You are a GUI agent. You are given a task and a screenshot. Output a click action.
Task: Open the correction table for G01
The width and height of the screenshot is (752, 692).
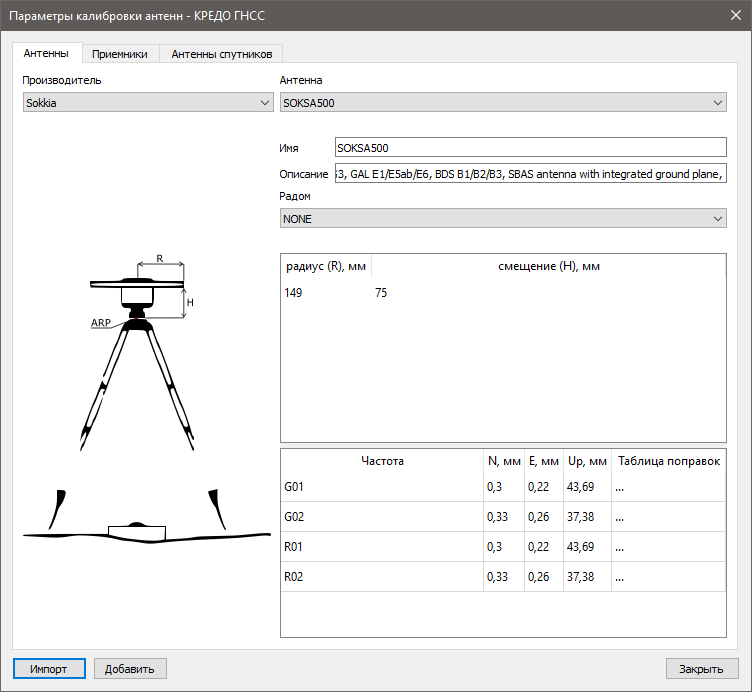click(x=669, y=487)
